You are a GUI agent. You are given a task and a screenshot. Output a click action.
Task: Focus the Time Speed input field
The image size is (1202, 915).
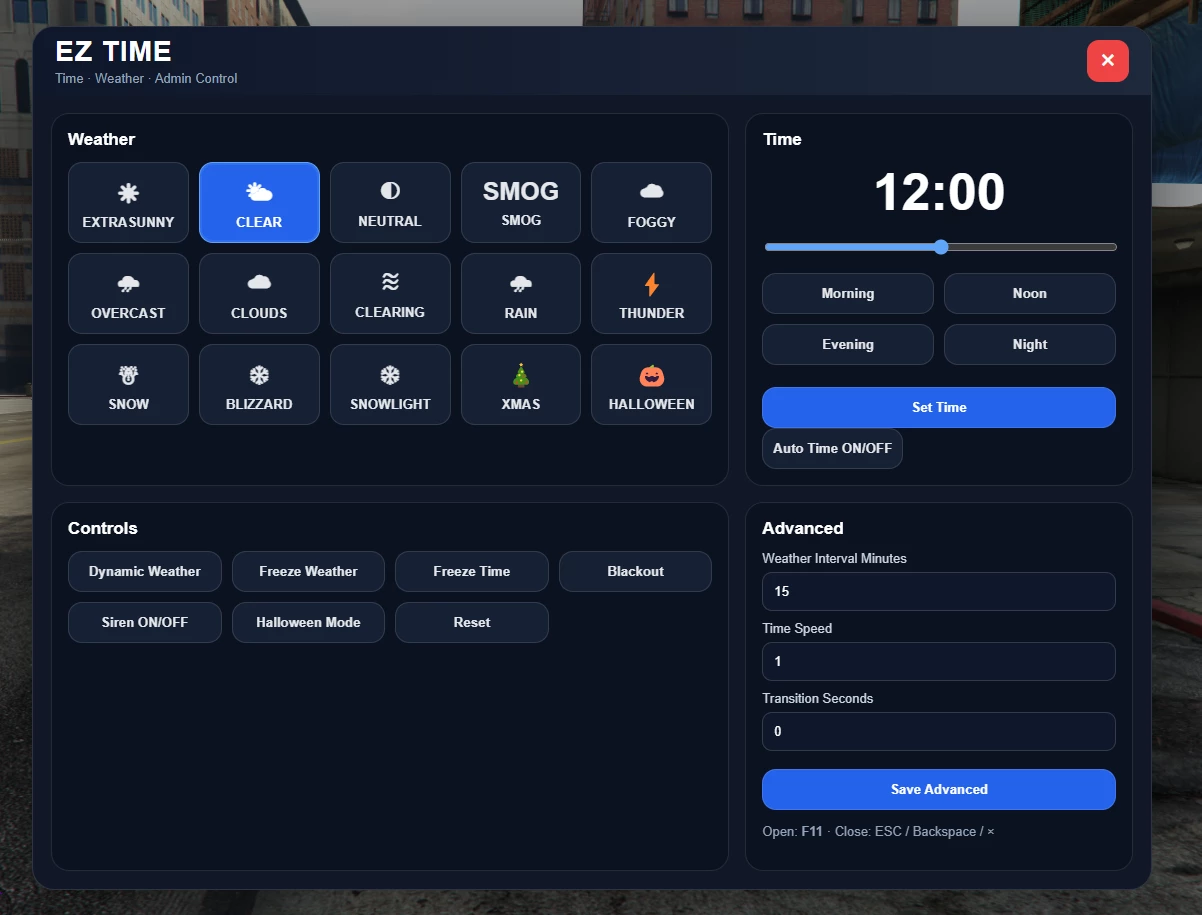939,661
